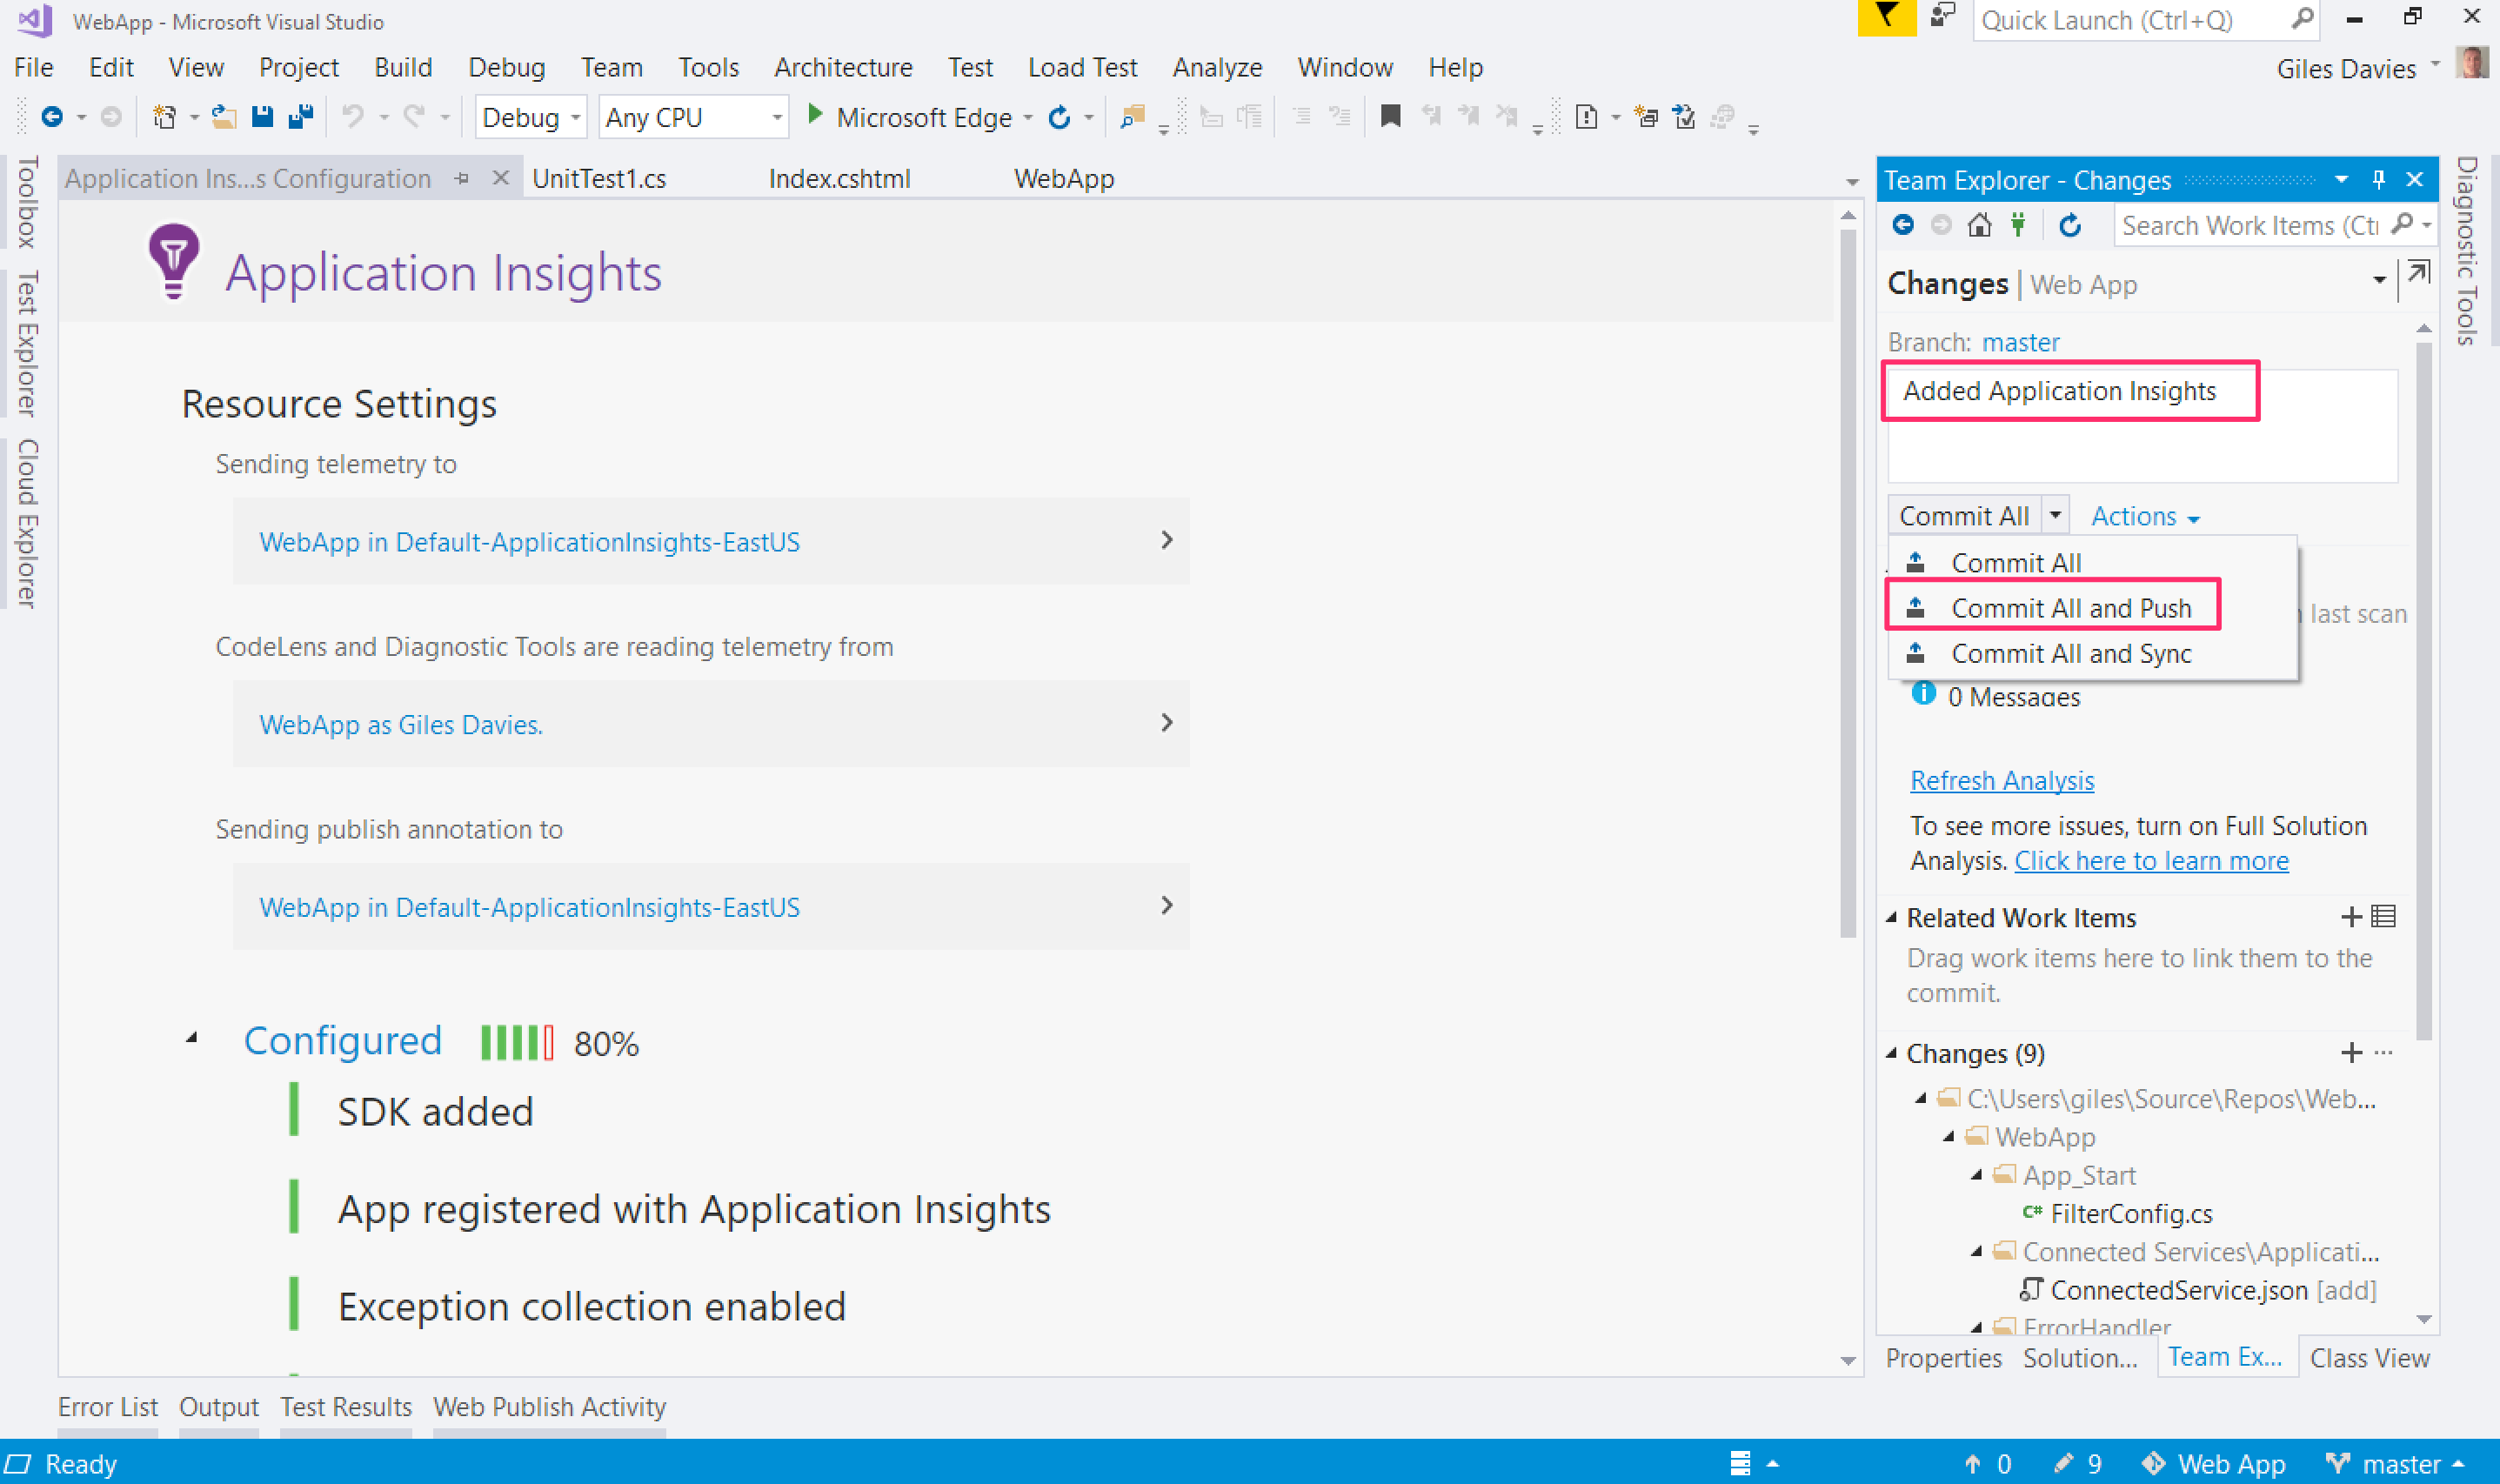Switch to the UnitTest1.cs tab
2500x1484 pixels.
coord(599,179)
